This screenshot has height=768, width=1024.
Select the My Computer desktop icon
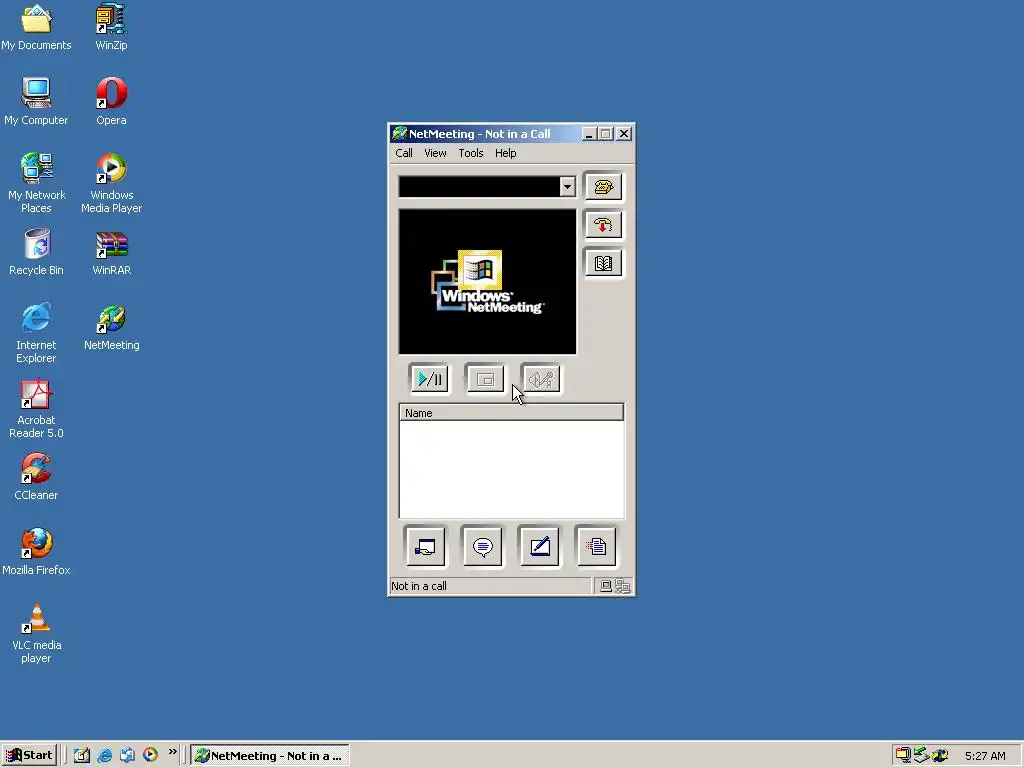coord(36,103)
